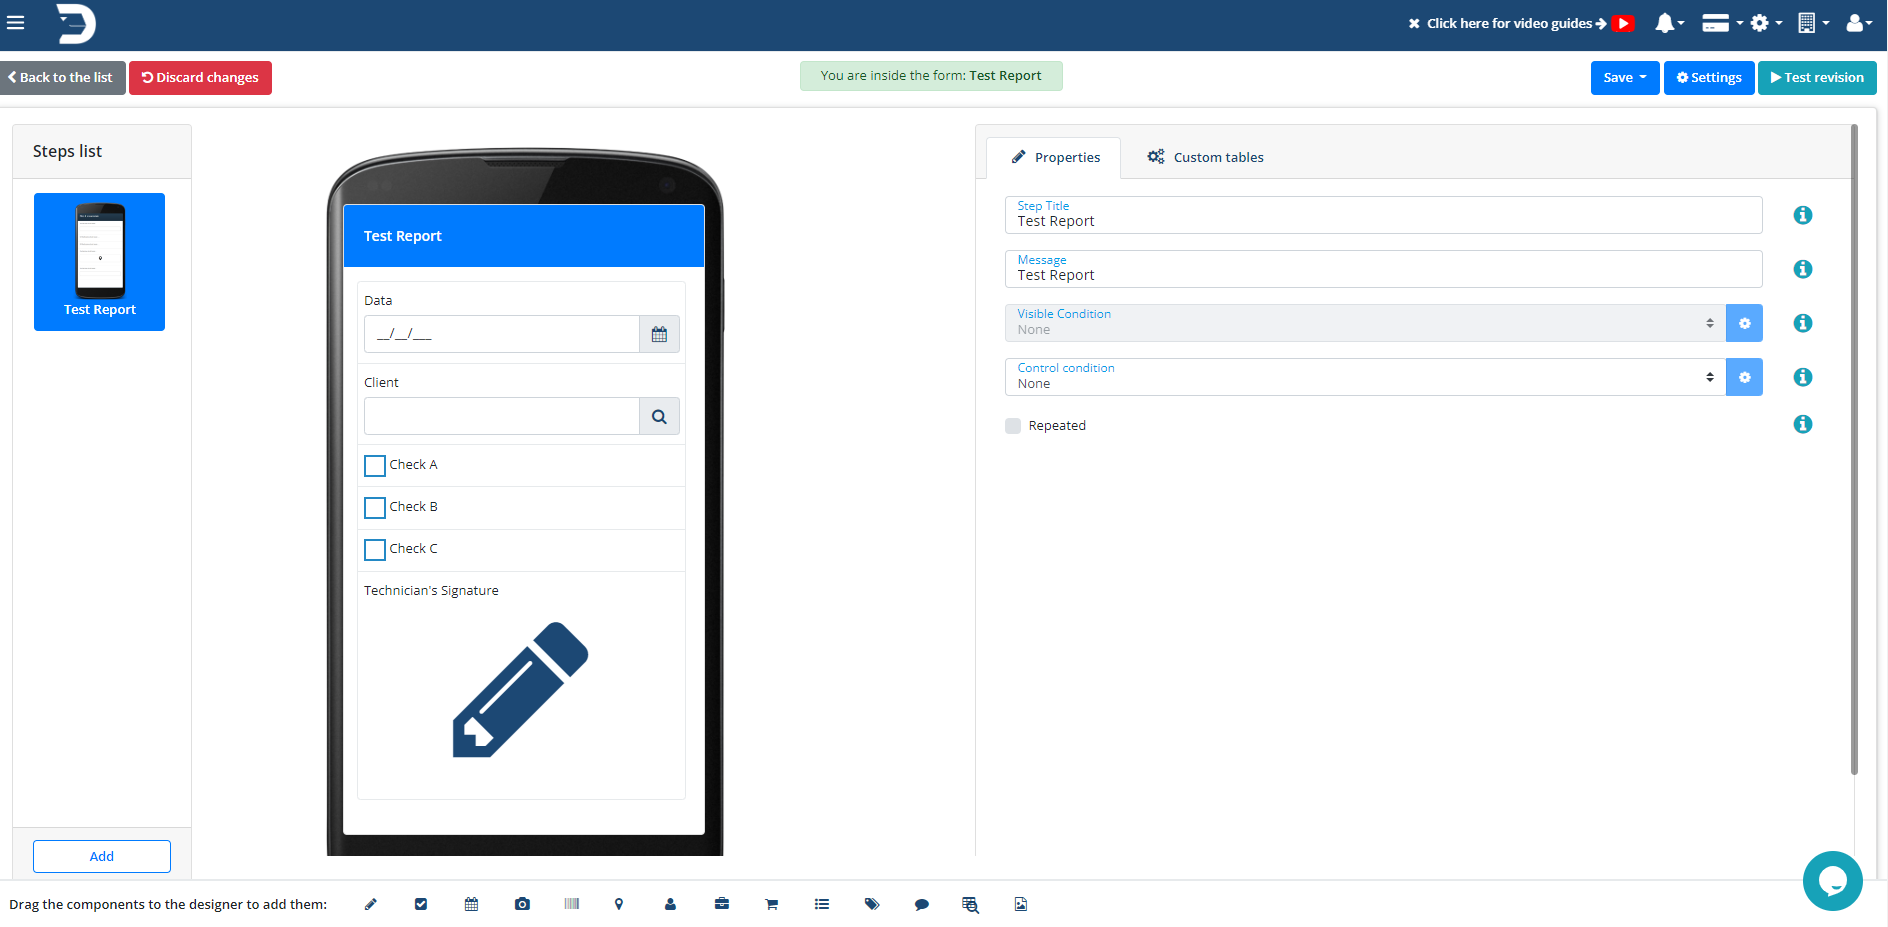Open the notifications bell dropdown
The height and width of the screenshot is (927, 1888).
pos(1669,23)
